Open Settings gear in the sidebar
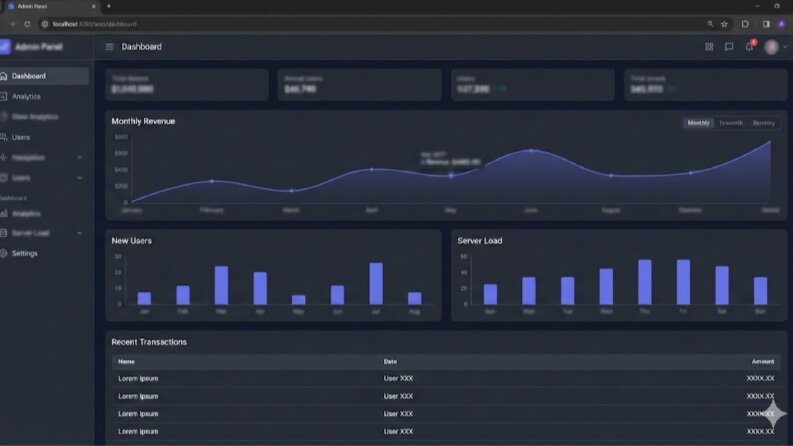The height and width of the screenshot is (446, 793). (20, 253)
